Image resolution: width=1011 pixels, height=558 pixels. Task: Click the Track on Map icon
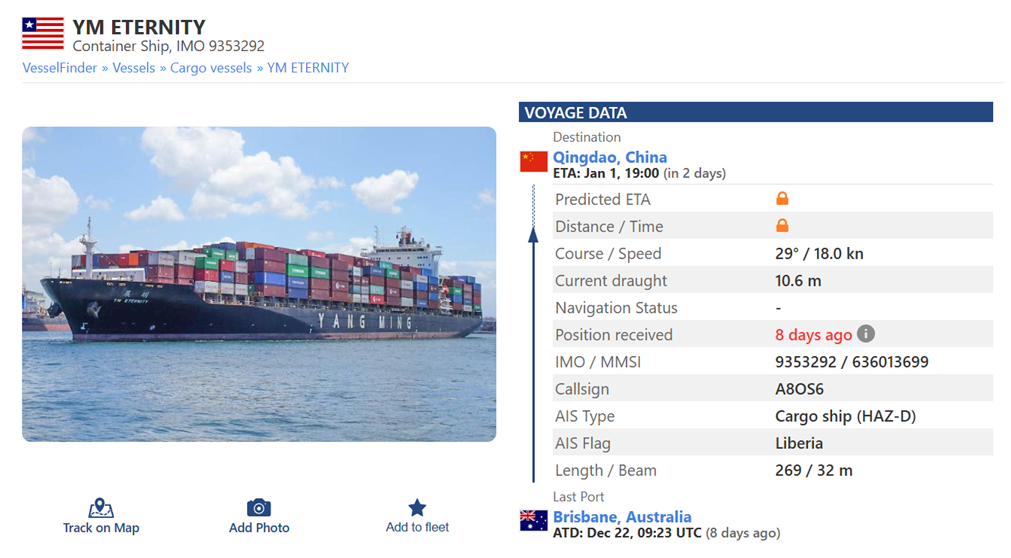[101, 508]
